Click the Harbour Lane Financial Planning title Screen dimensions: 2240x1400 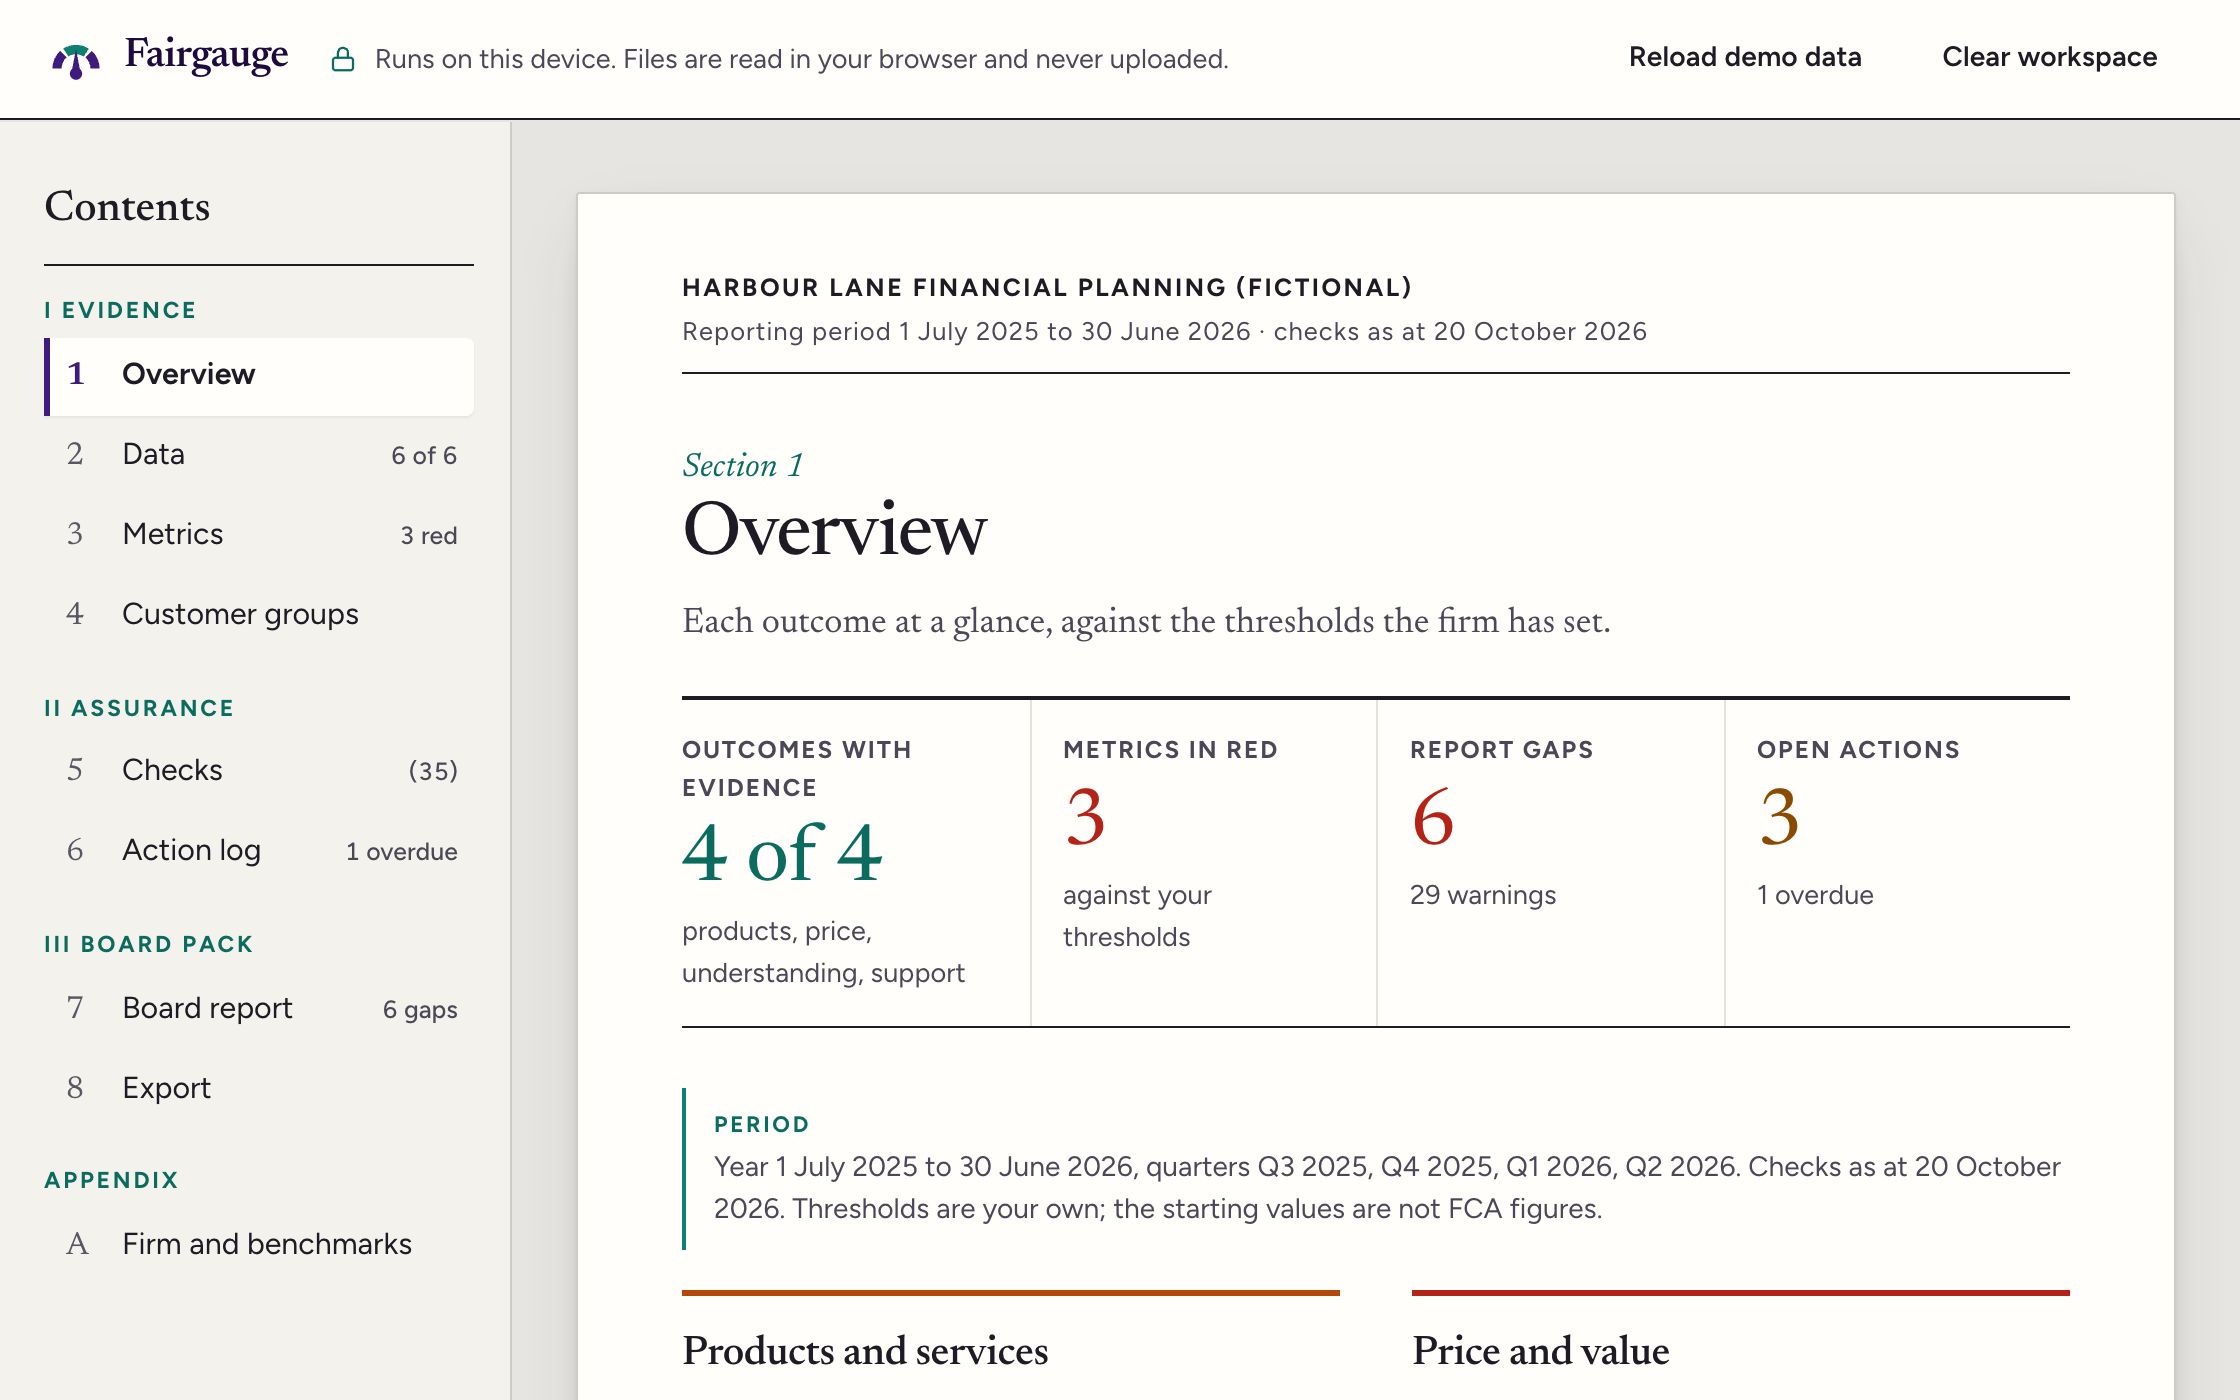pyautogui.click(x=1047, y=288)
